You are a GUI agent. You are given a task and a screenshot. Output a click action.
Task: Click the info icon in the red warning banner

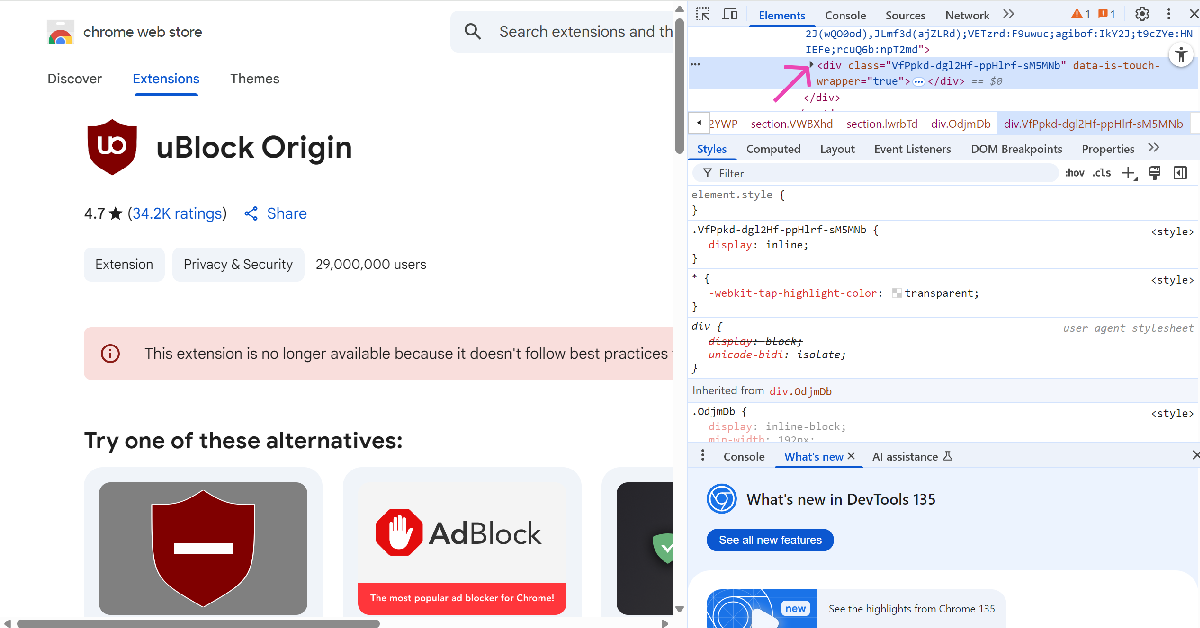tap(111, 353)
